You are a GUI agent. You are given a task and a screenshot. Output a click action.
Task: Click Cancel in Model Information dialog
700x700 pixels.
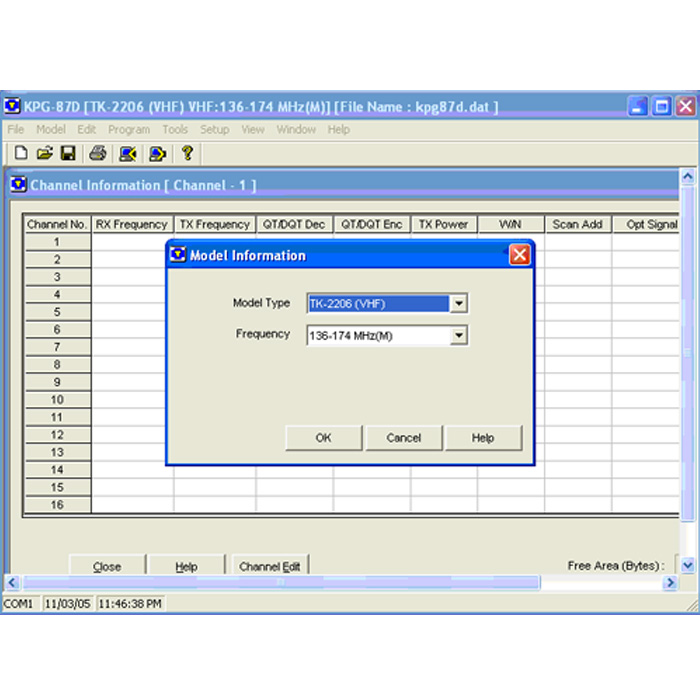[x=404, y=438]
